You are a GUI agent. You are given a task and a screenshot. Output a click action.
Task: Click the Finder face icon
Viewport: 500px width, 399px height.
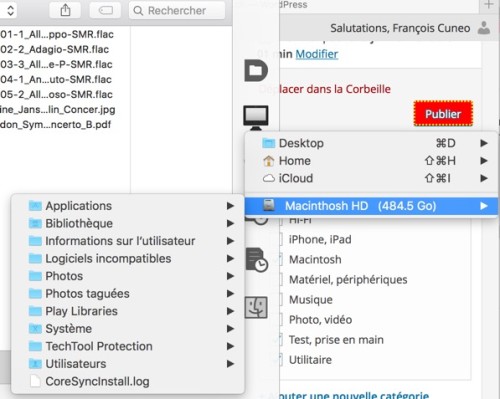[256, 307]
